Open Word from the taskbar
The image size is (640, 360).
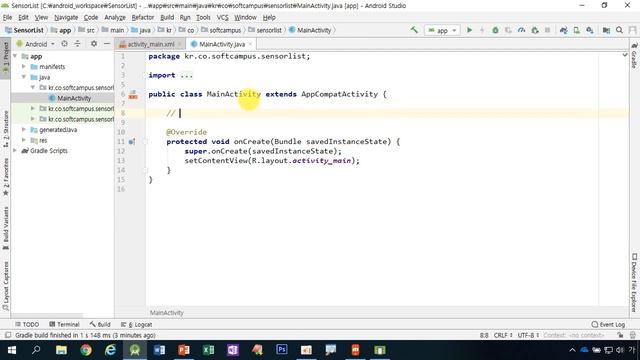pyautogui.click(x=160, y=350)
